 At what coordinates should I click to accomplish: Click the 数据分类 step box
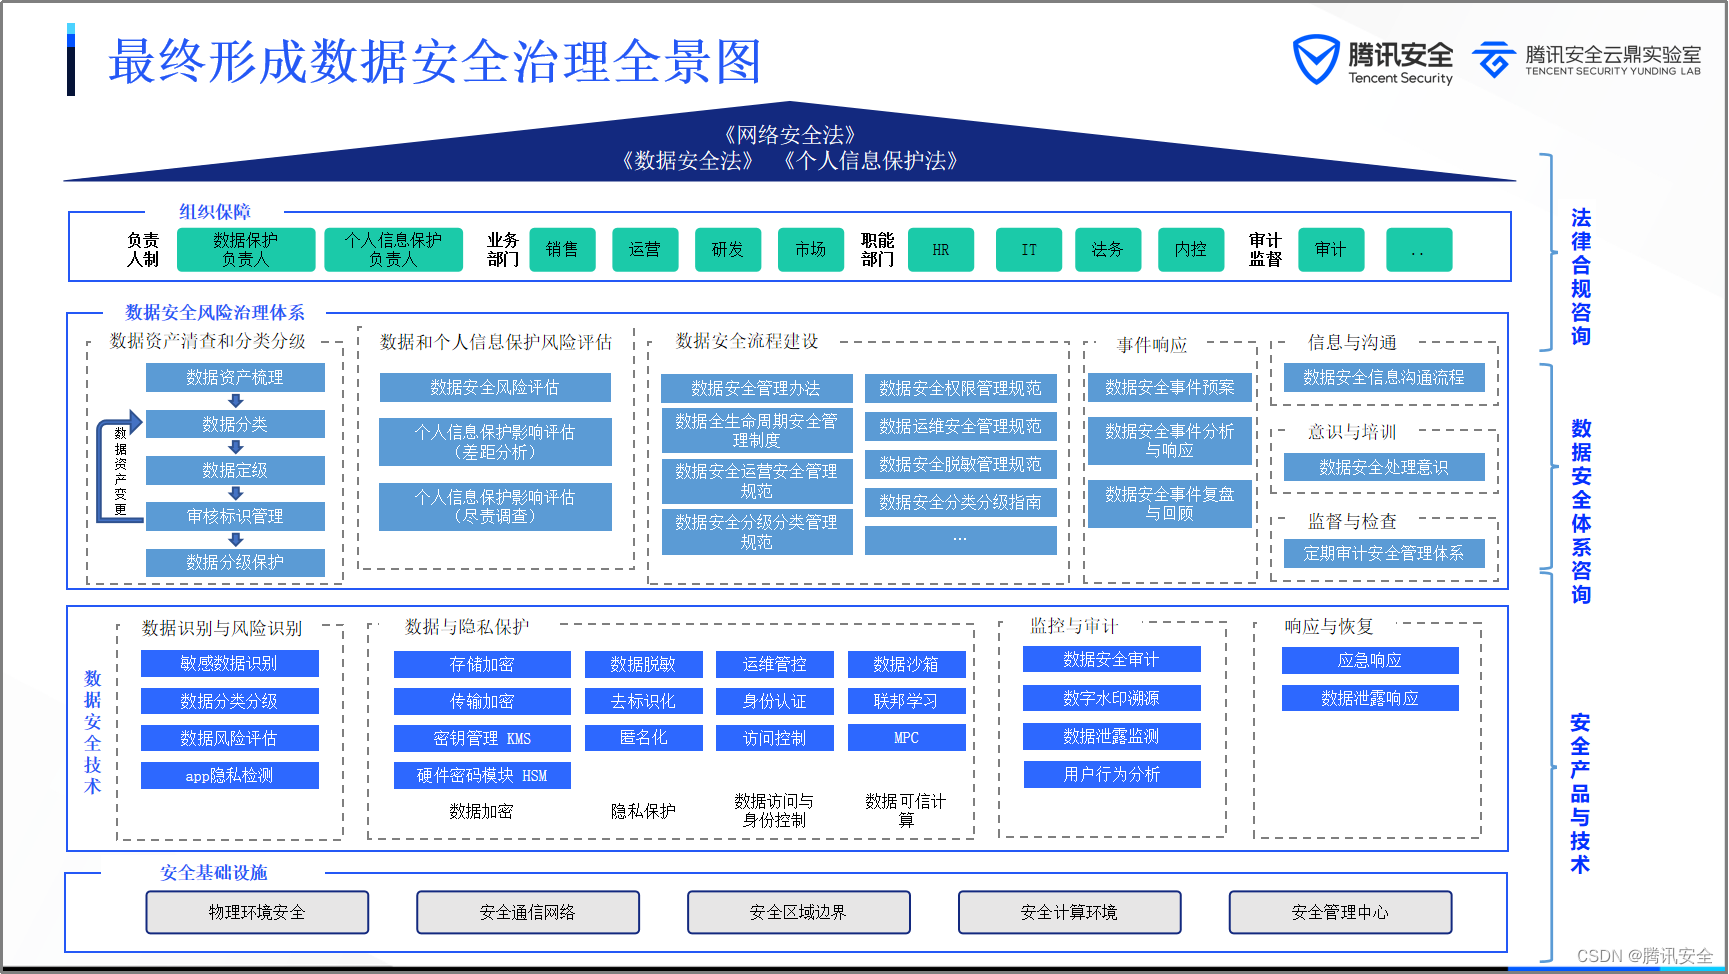point(235,424)
